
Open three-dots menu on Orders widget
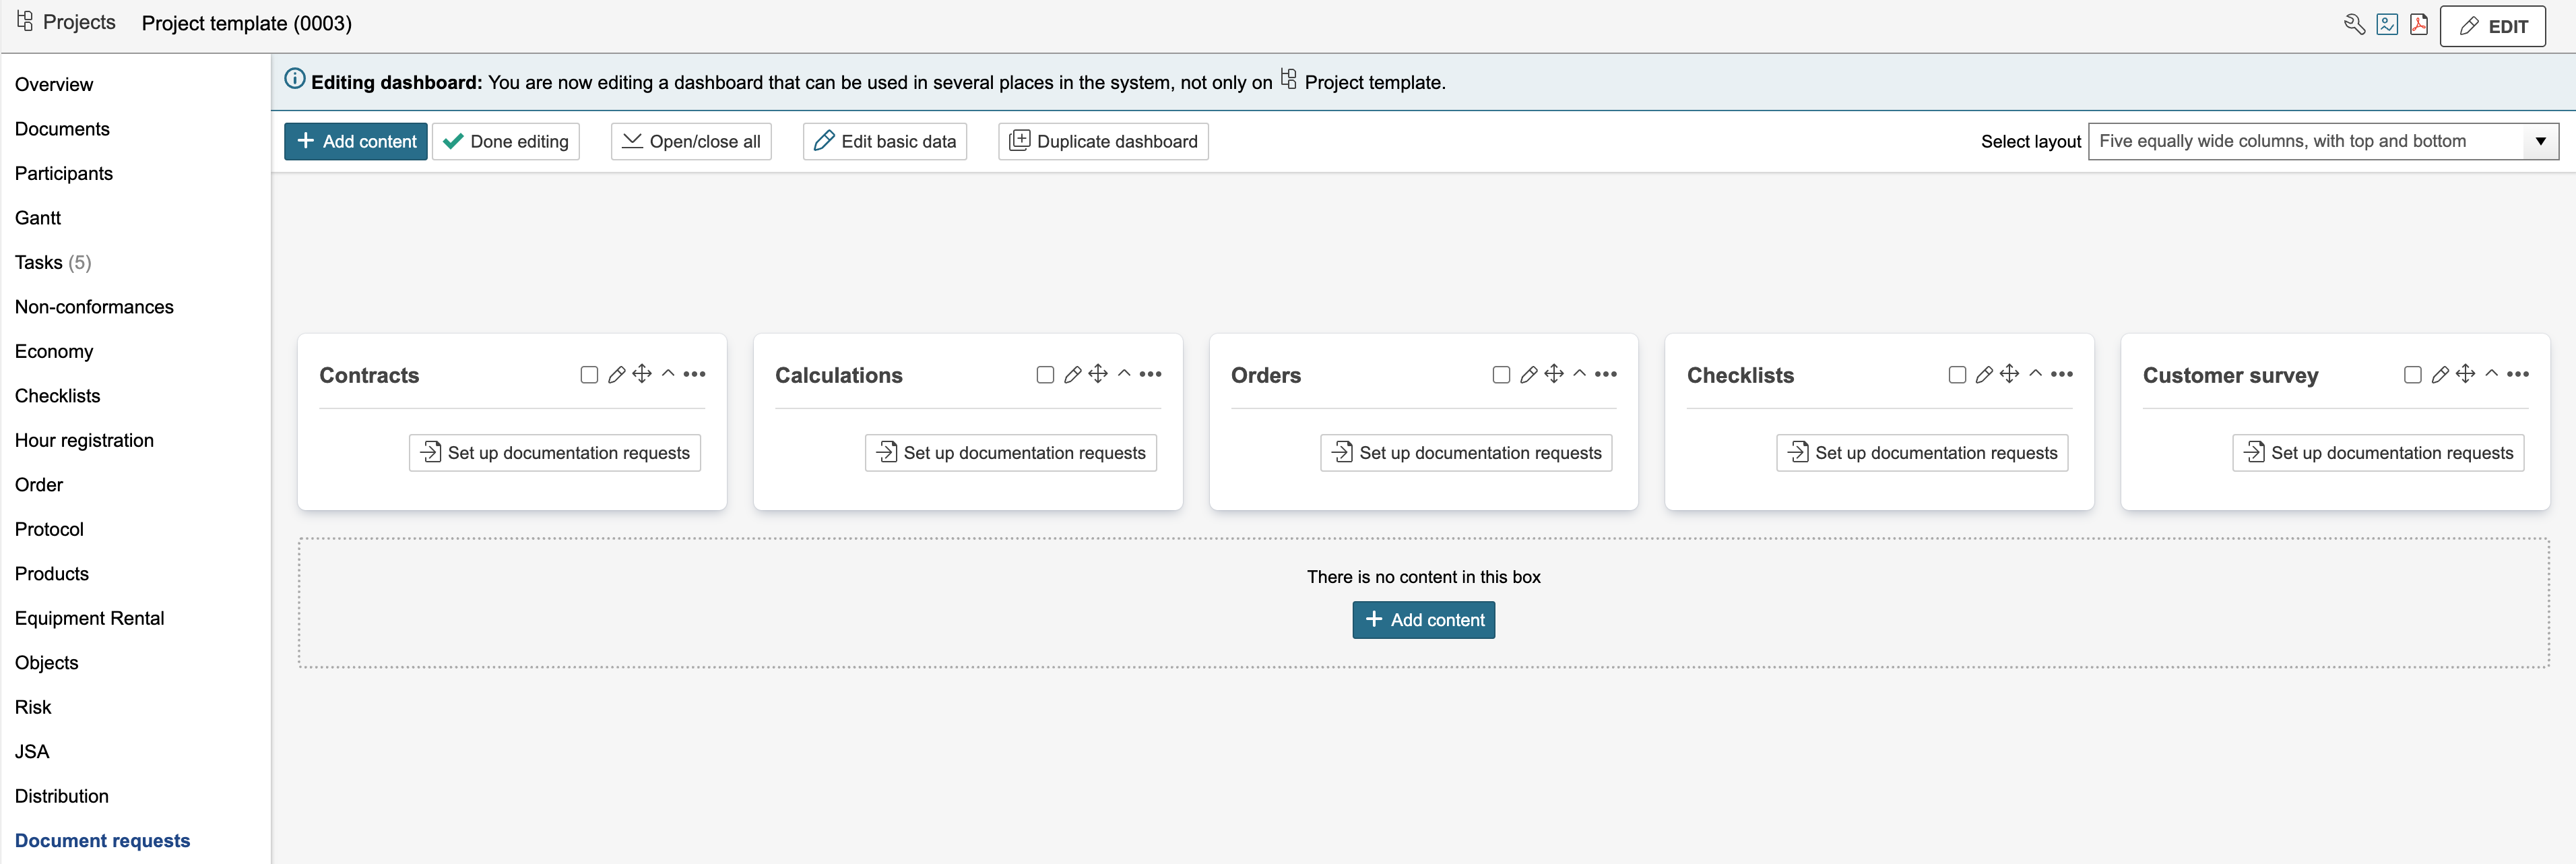point(1606,374)
